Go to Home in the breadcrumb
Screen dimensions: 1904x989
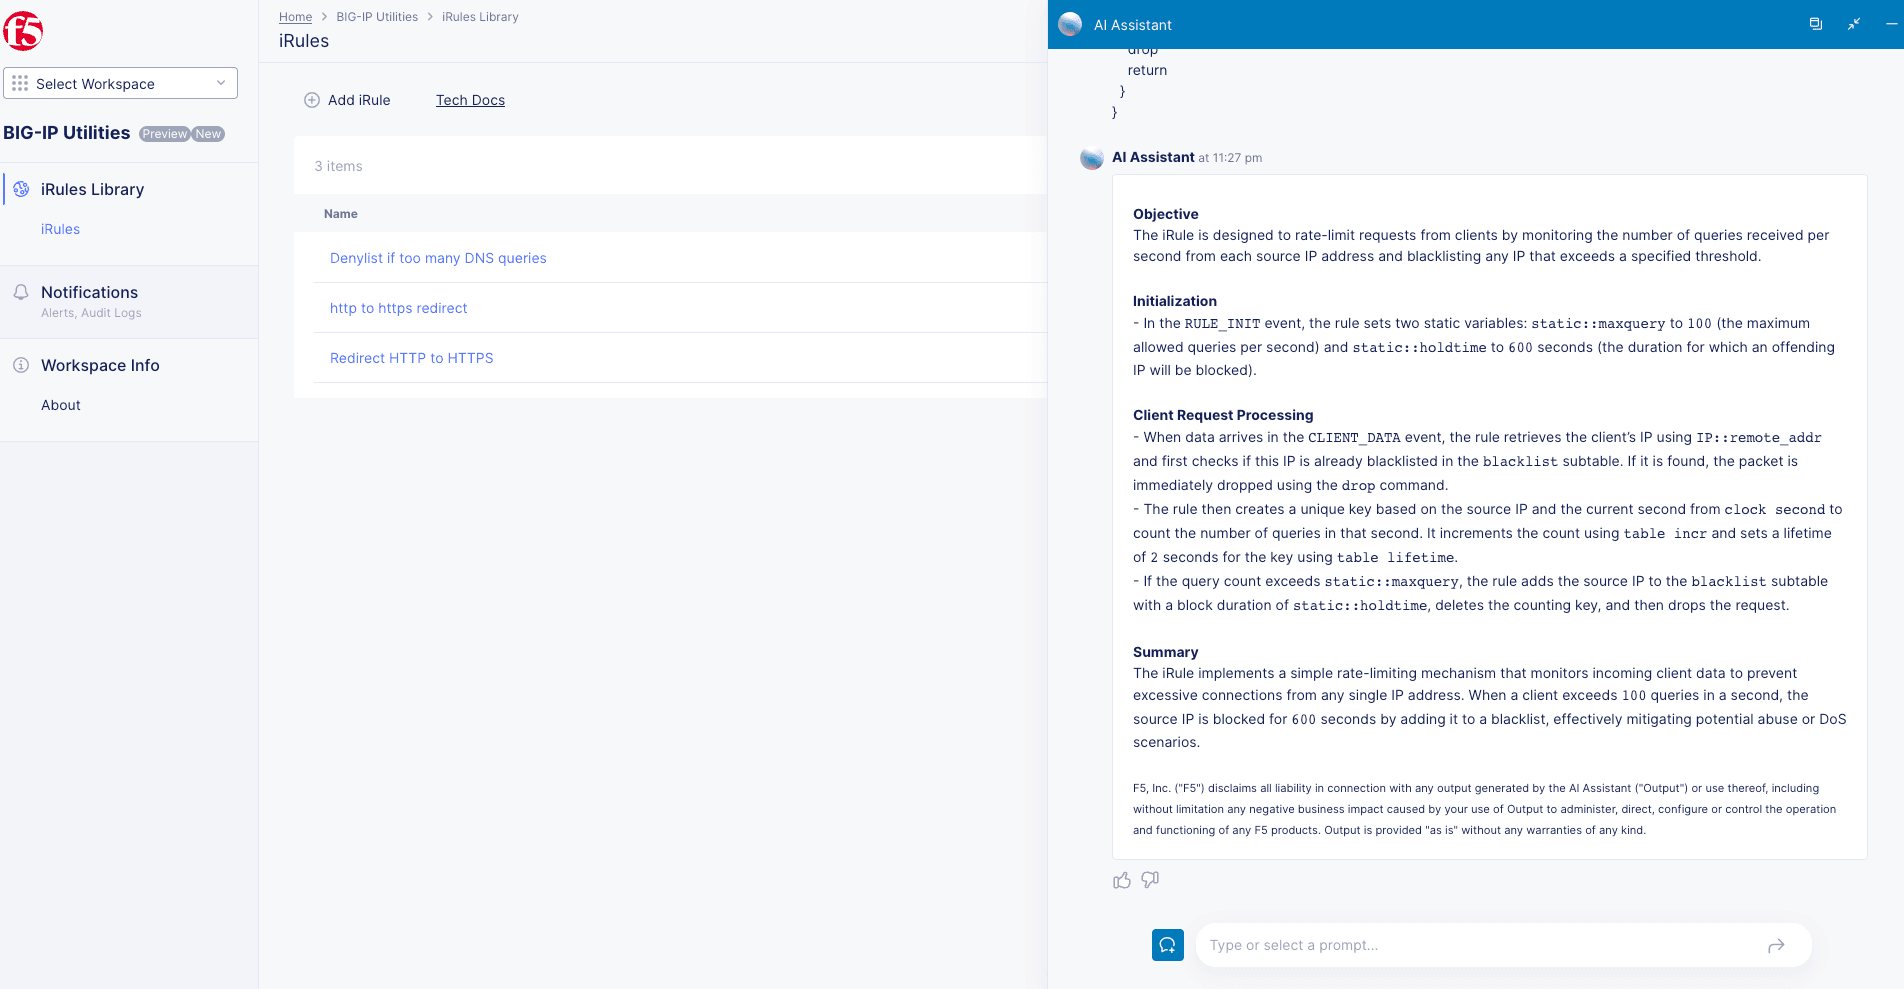[x=295, y=17]
